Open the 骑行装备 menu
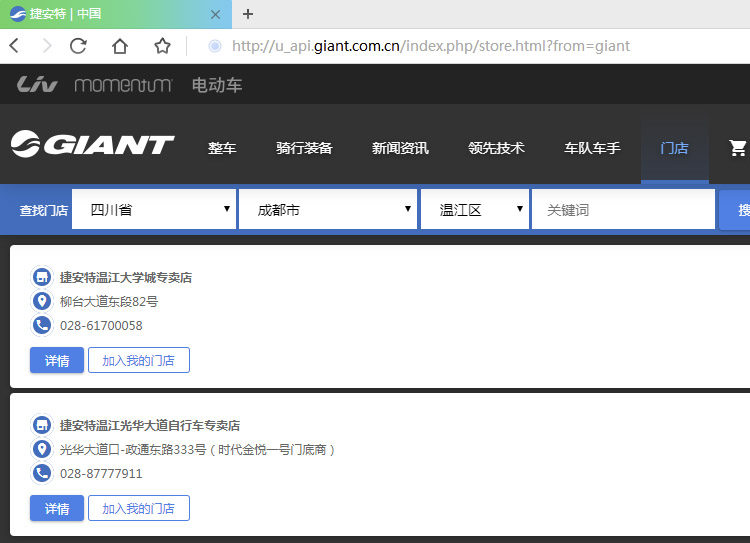This screenshot has width=750, height=543. tap(304, 148)
